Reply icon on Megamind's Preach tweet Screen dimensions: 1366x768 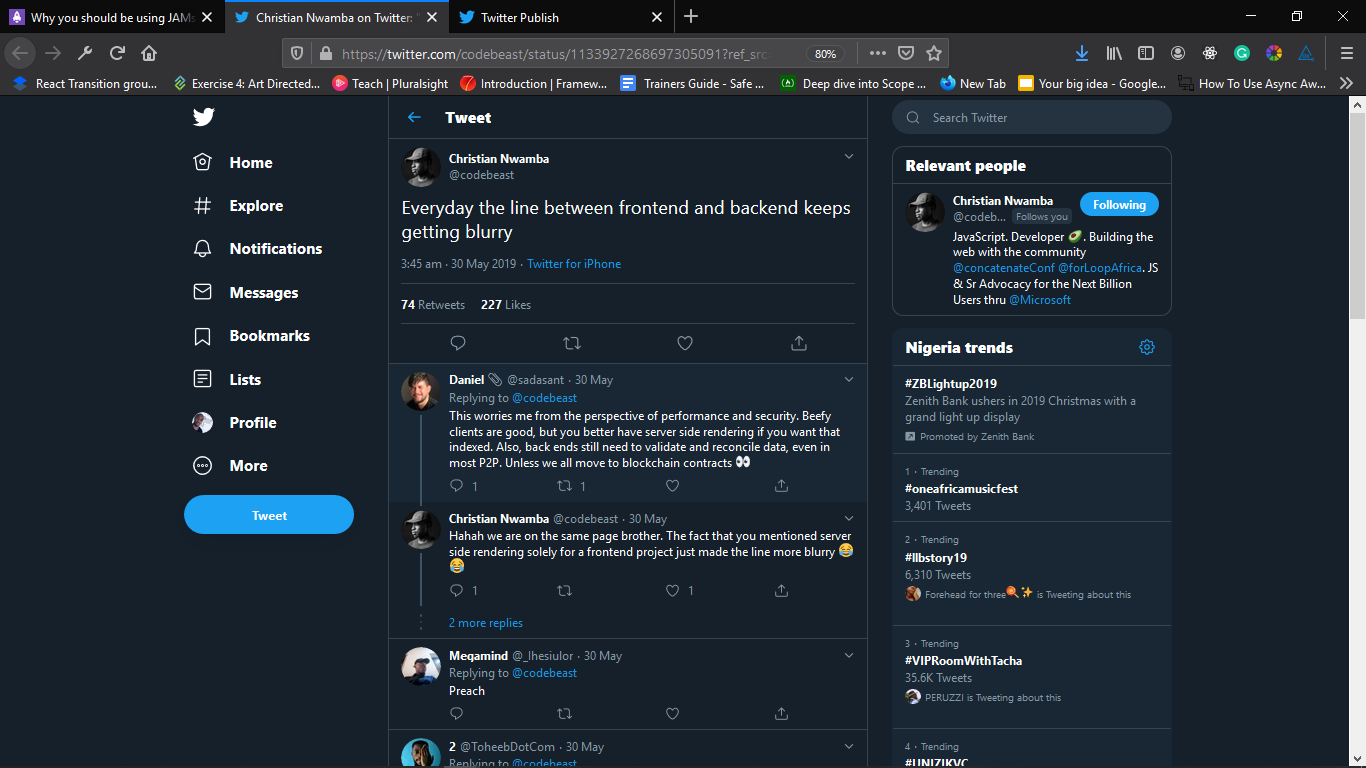tap(457, 714)
